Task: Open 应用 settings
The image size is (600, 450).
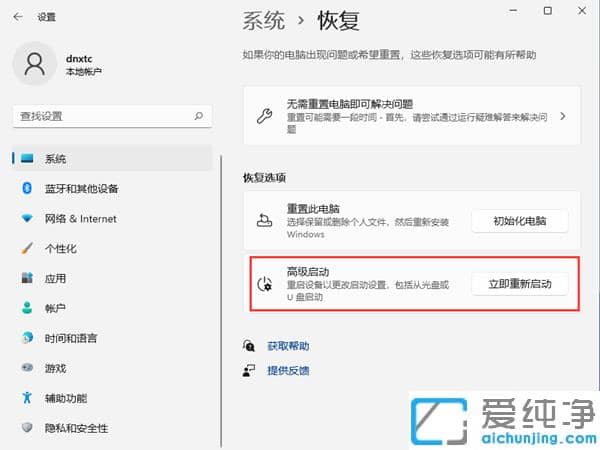Action: 112,278
